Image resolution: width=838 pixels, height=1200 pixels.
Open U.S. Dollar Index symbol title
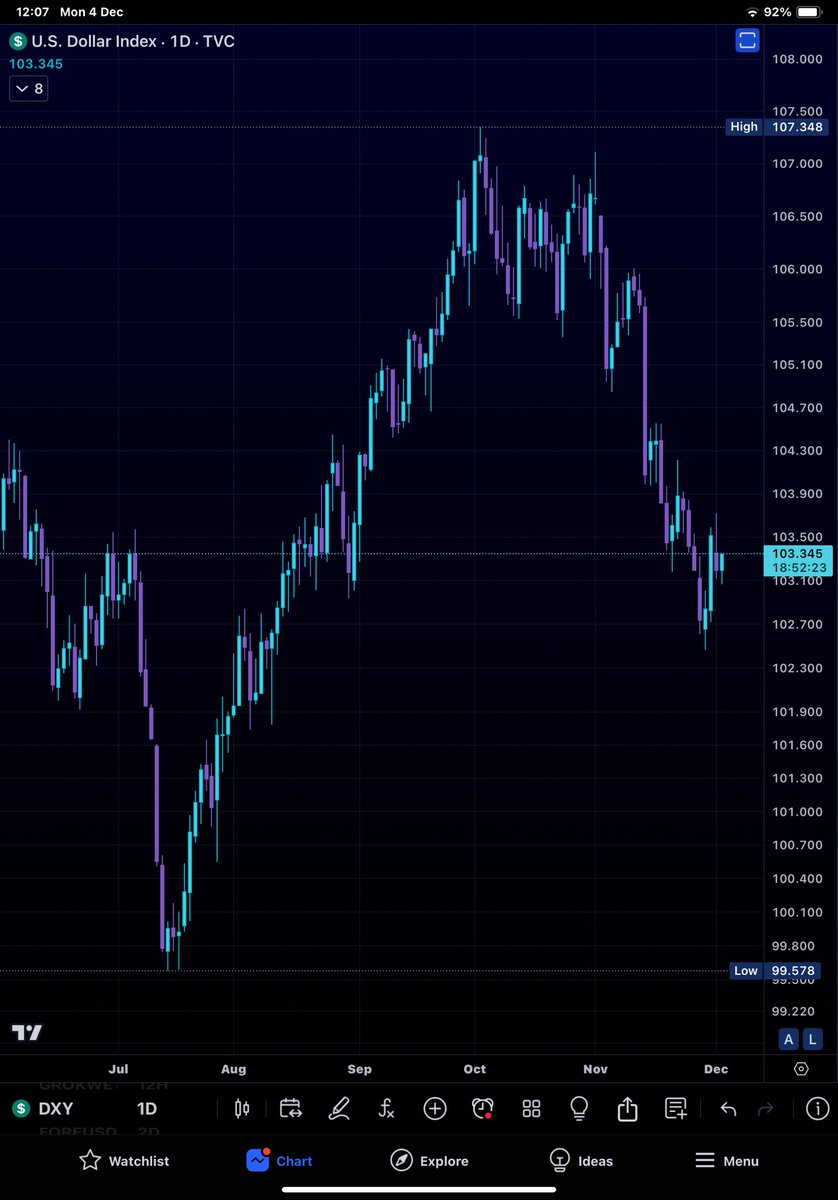click(133, 42)
